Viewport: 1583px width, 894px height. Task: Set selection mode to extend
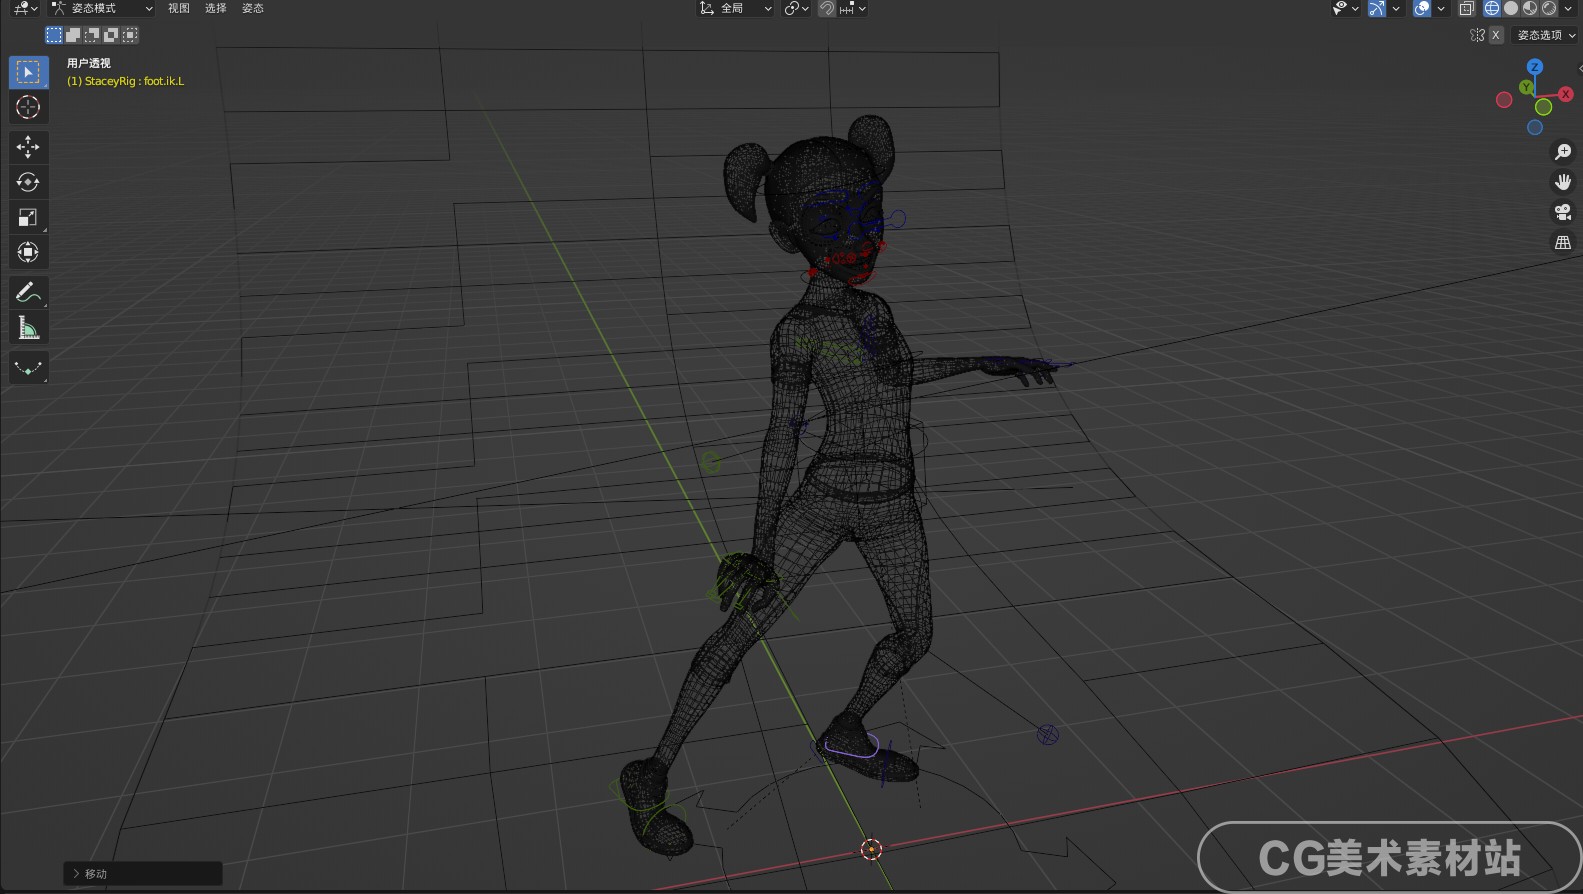[x=73, y=35]
